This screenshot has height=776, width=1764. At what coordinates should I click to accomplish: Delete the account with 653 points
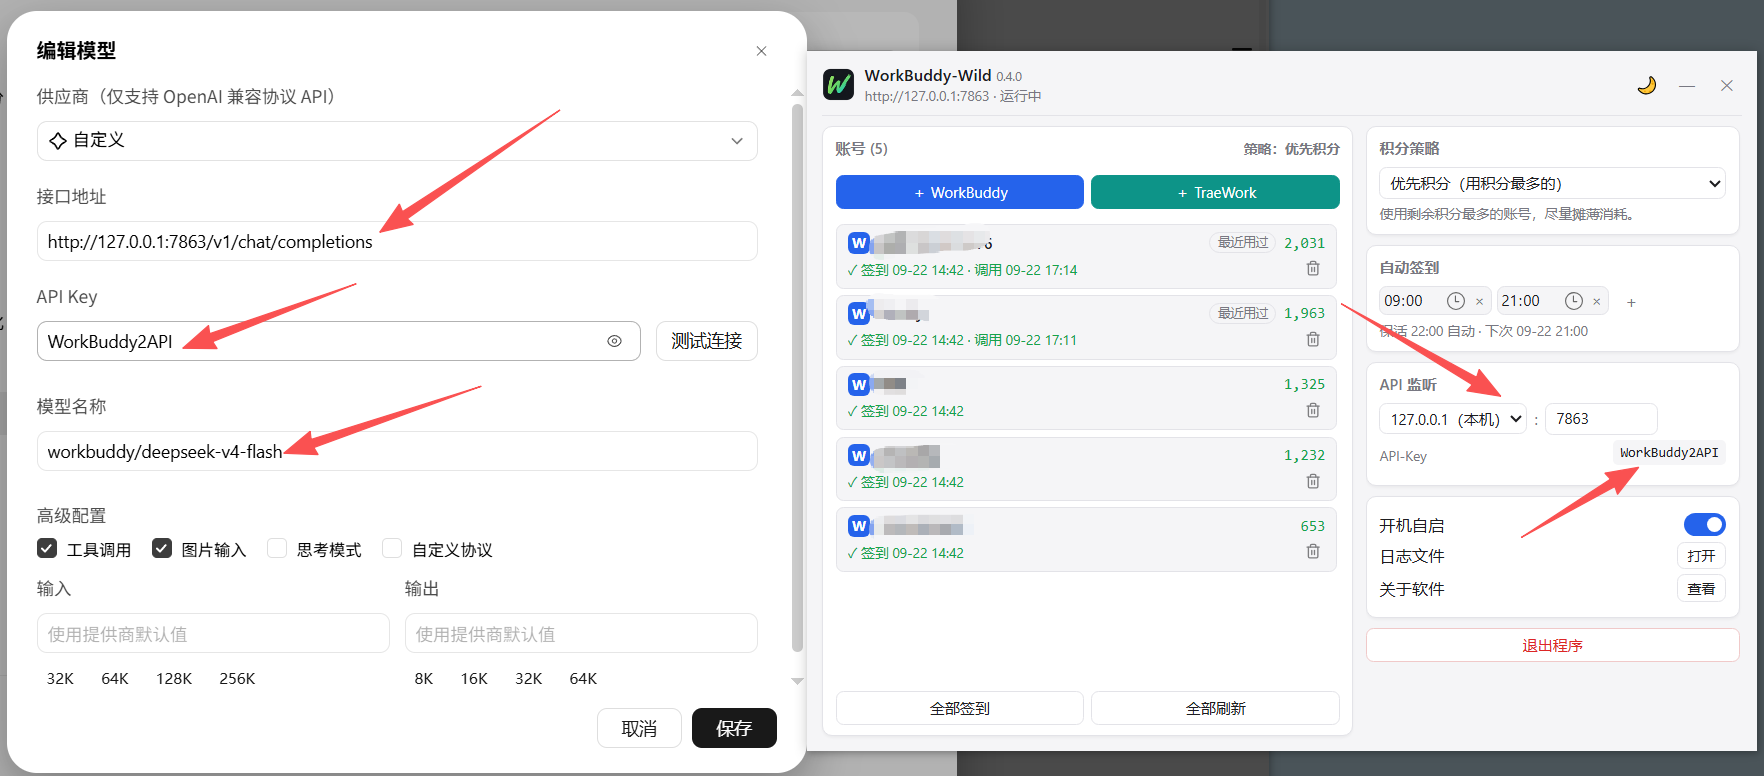point(1313,551)
